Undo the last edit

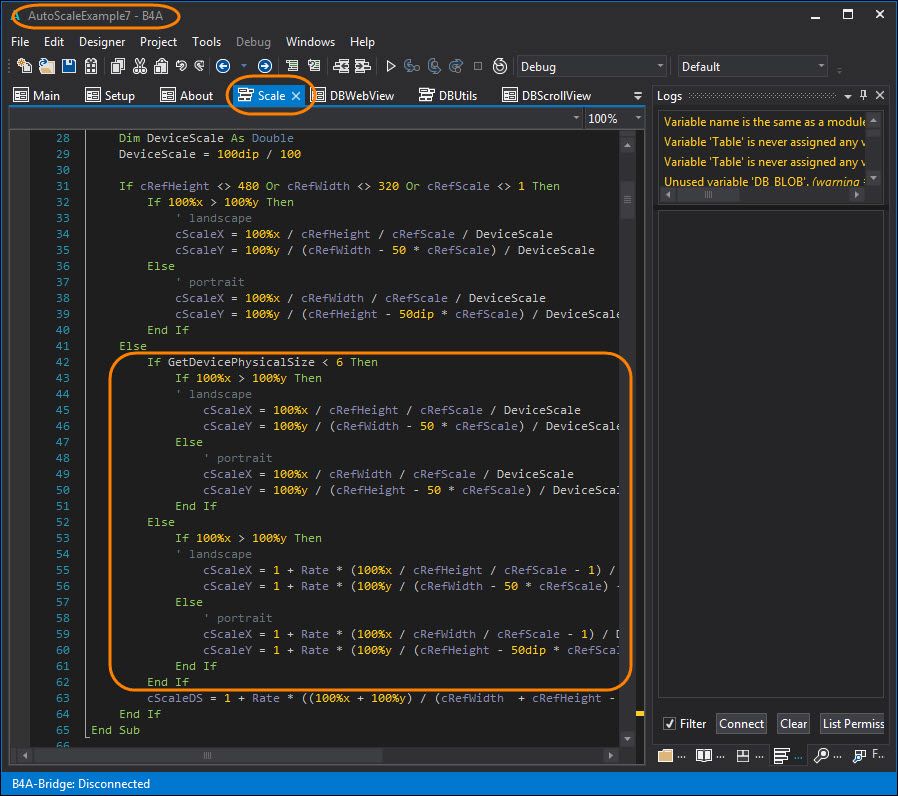pyautogui.click(x=180, y=65)
